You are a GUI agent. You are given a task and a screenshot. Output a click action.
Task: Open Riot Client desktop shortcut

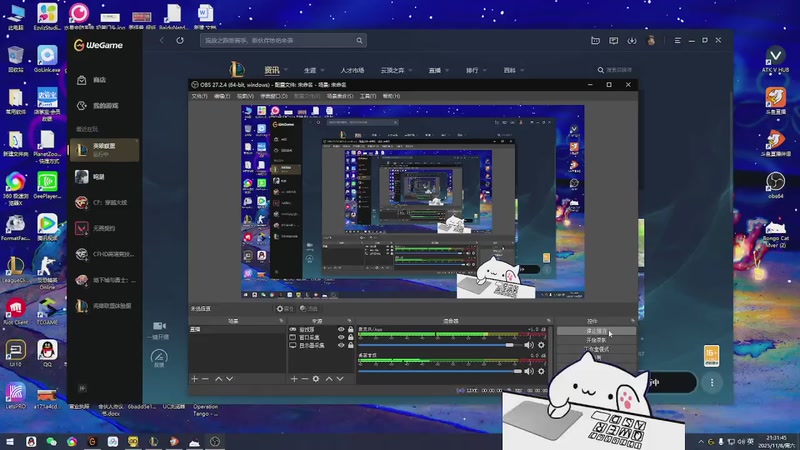tap(15, 311)
